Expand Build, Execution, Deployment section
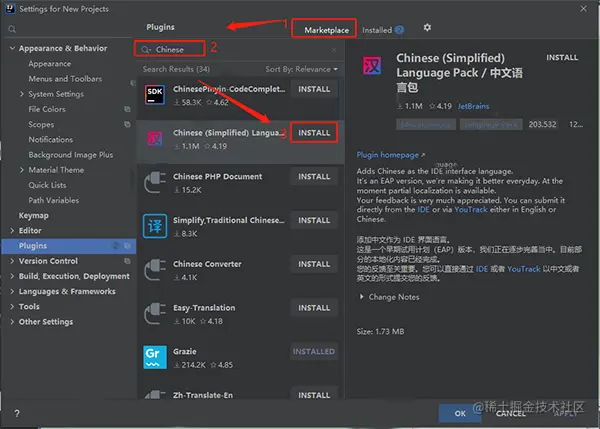 coord(12,276)
